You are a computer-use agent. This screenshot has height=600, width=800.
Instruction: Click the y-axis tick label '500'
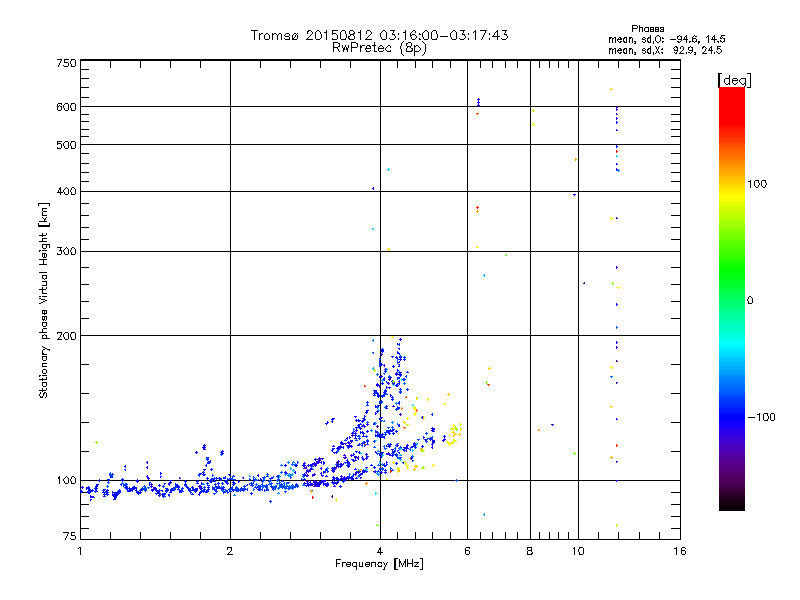pyautogui.click(x=66, y=145)
